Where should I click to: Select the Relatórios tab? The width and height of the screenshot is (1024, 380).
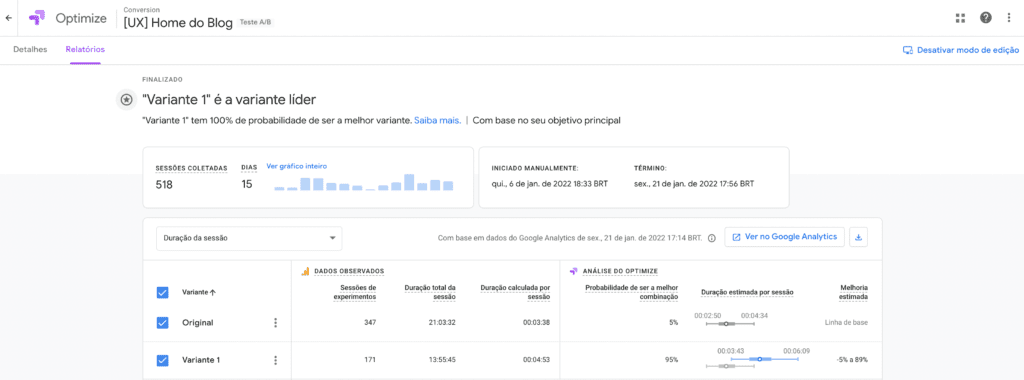[x=85, y=50]
